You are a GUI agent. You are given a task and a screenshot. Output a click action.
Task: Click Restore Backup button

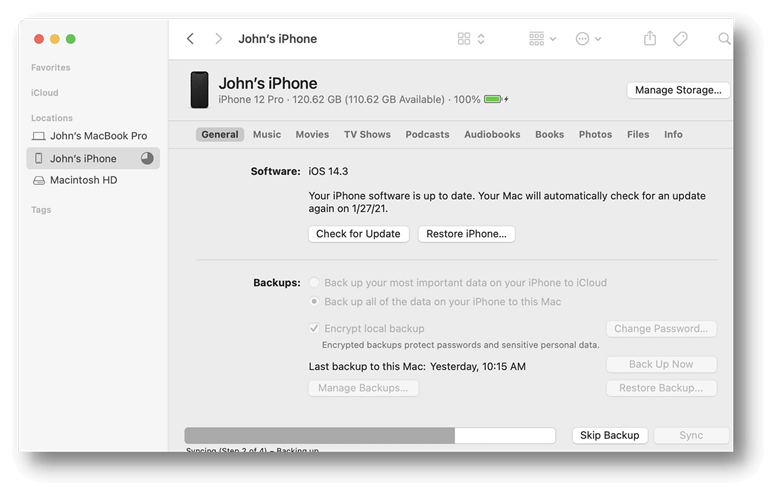point(661,388)
